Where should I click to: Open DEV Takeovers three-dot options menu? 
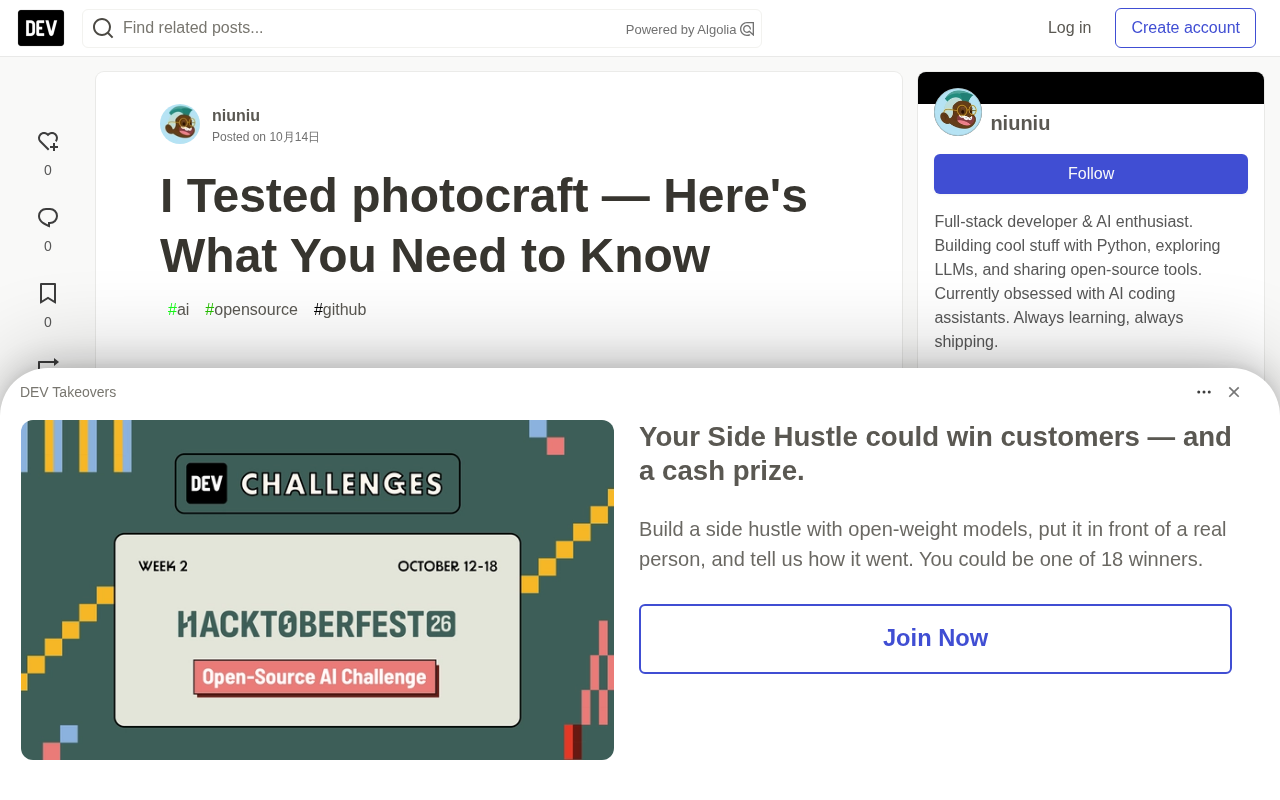tap(1204, 392)
